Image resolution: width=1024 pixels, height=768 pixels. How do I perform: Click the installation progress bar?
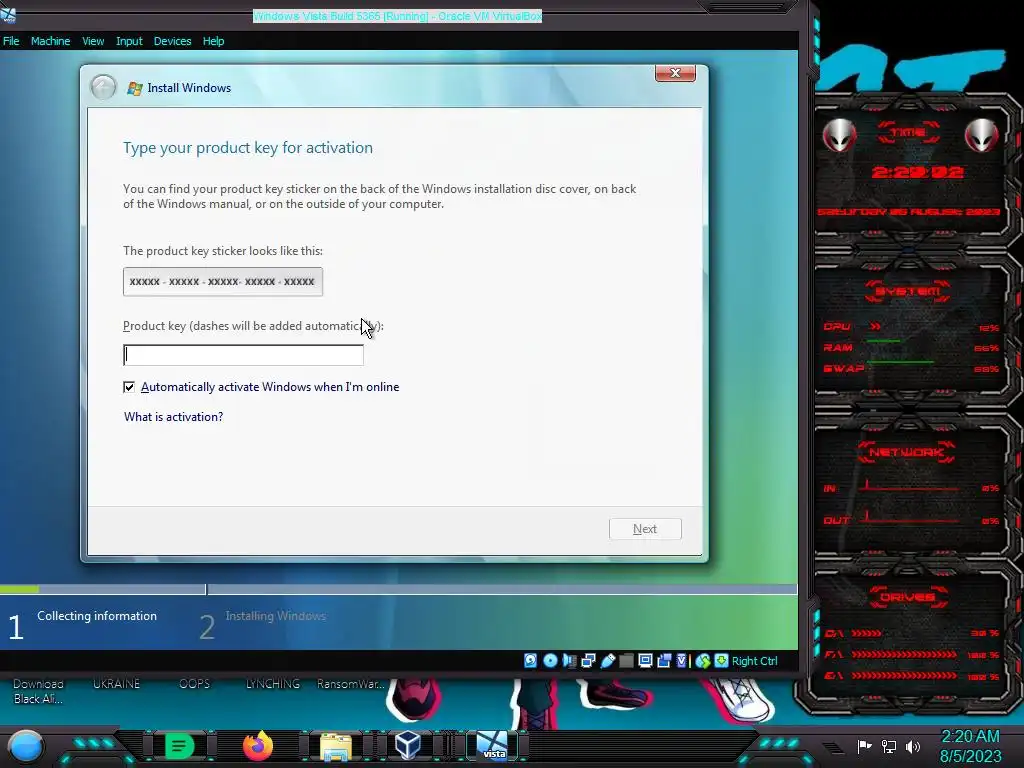pyautogui.click(x=398, y=589)
